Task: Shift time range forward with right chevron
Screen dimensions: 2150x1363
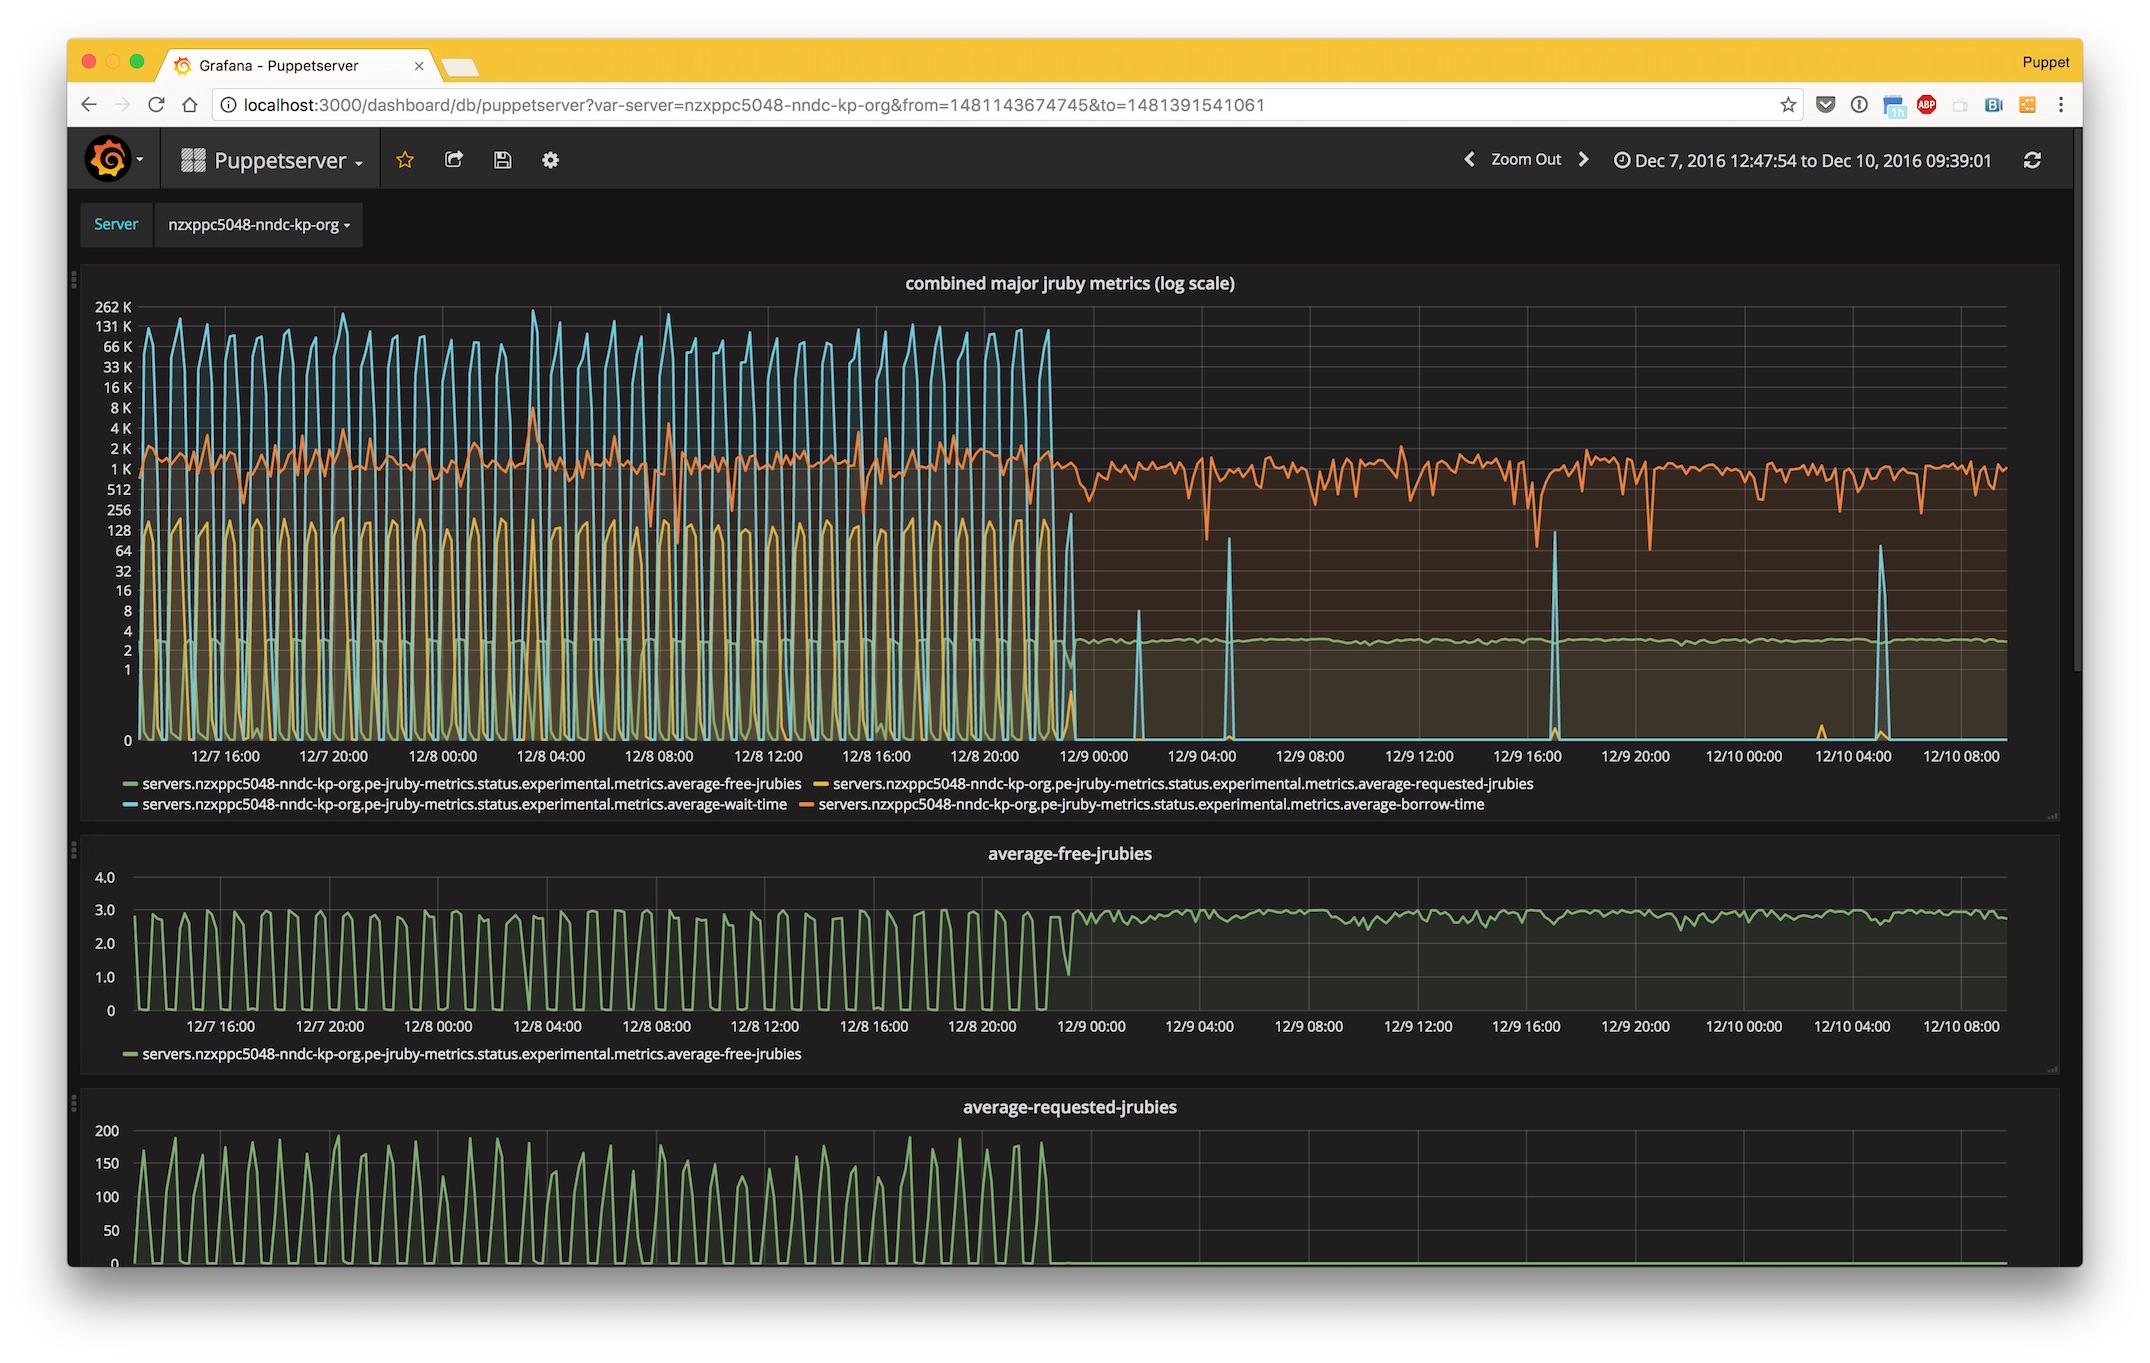Action: click(x=1583, y=160)
